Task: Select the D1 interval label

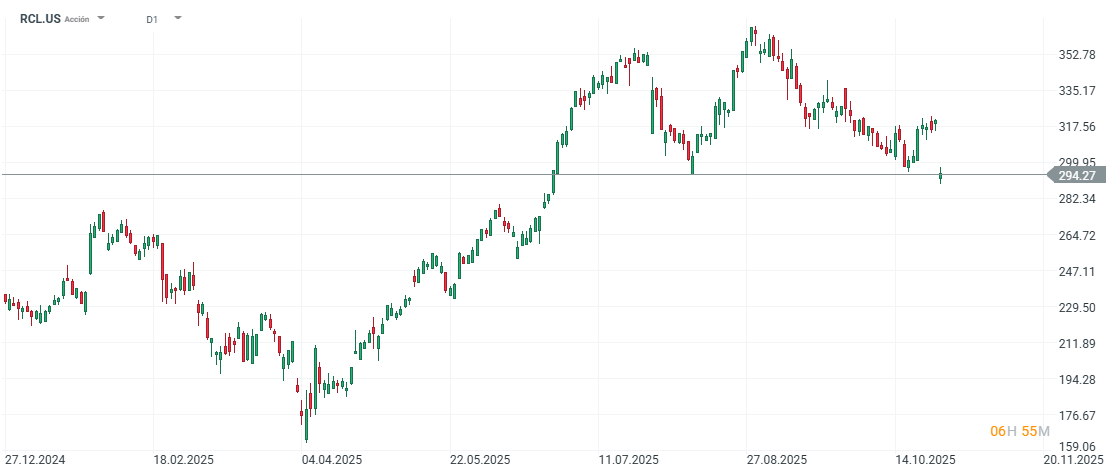Action: tap(152, 19)
